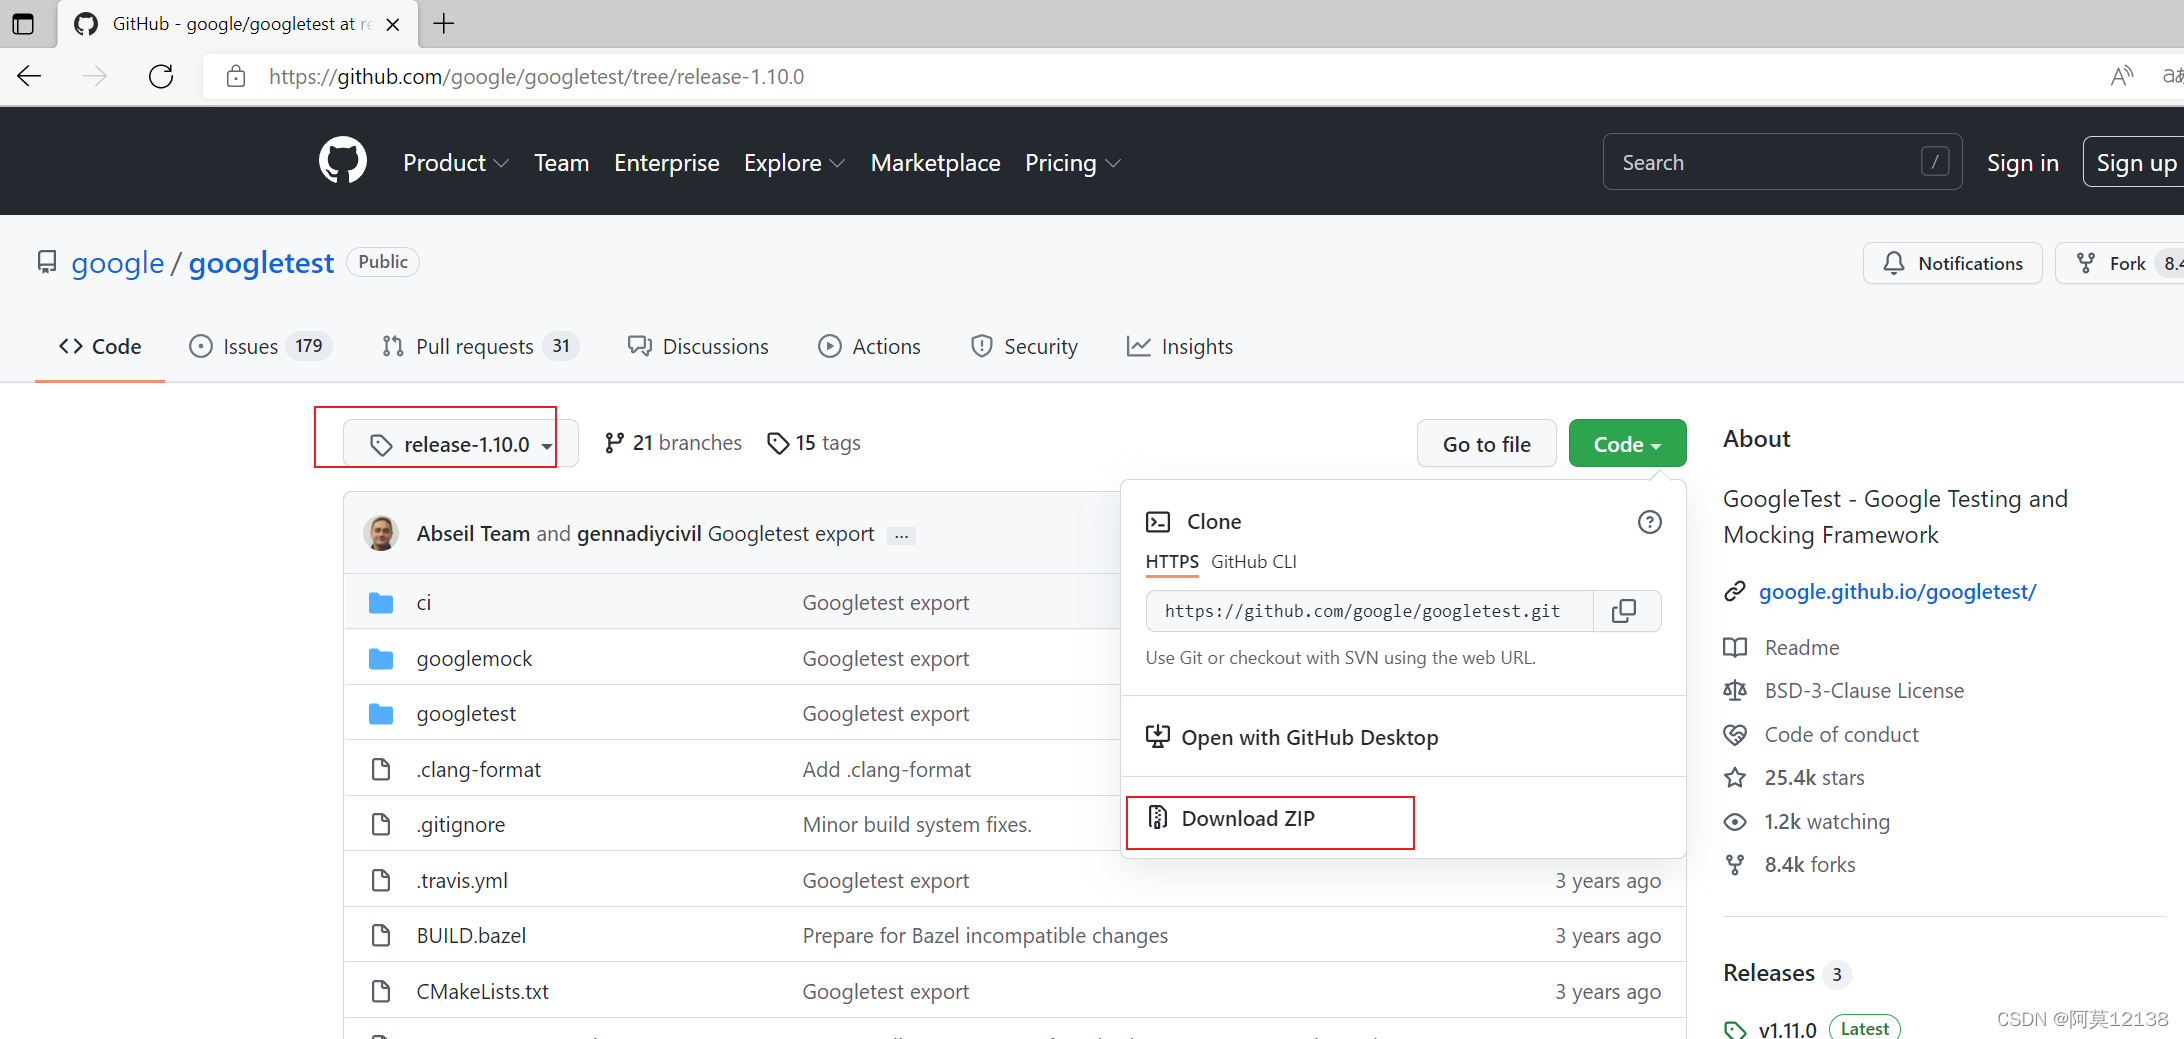Screen dimensions: 2184x1039
Task: Open the .gitignore file
Action: coord(461,825)
